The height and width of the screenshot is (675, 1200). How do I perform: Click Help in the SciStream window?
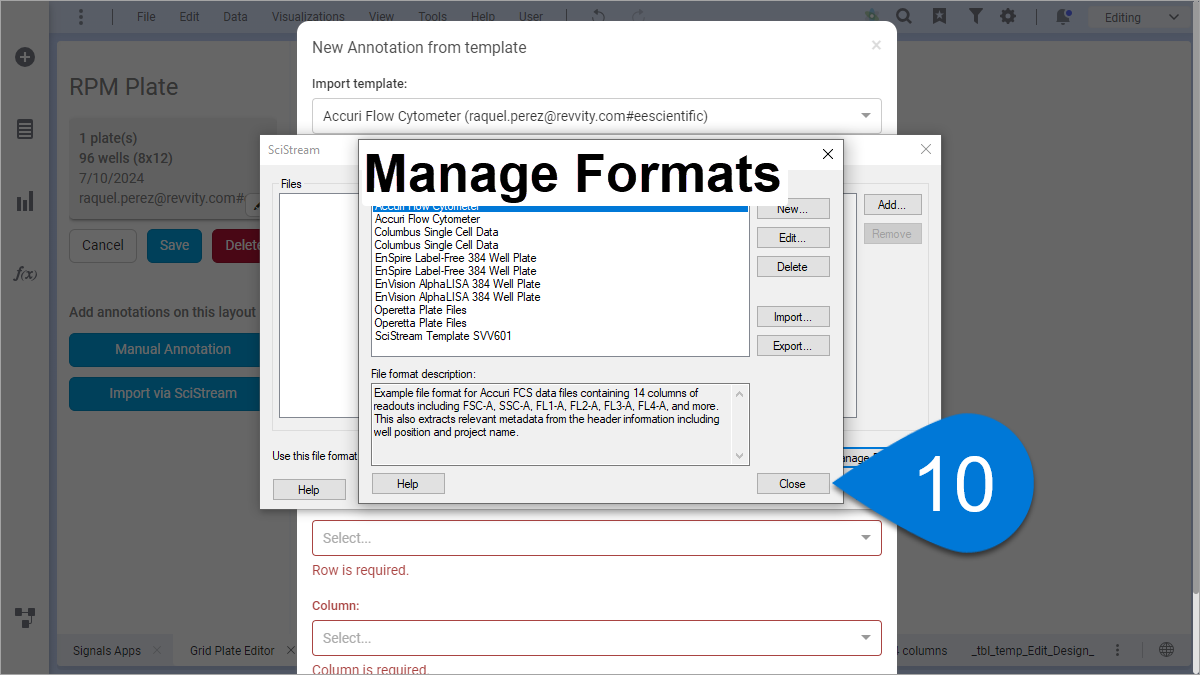pyautogui.click(x=309, y=490)
